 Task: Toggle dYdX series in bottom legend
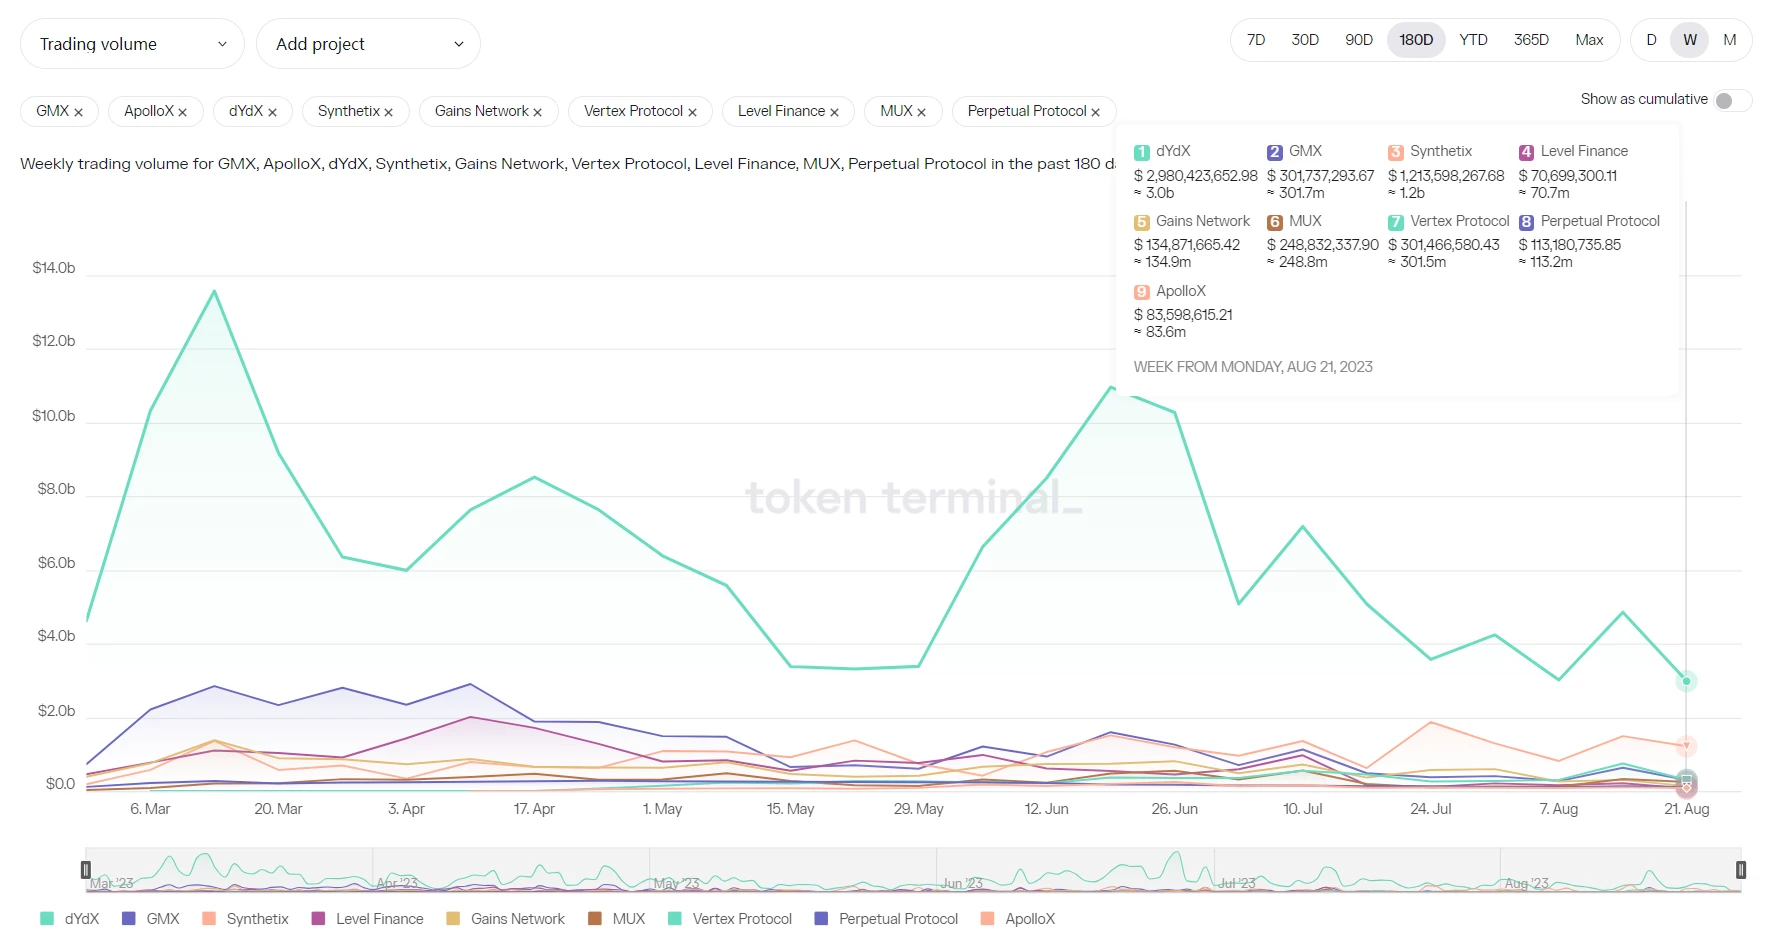click(x=70, y=919)
